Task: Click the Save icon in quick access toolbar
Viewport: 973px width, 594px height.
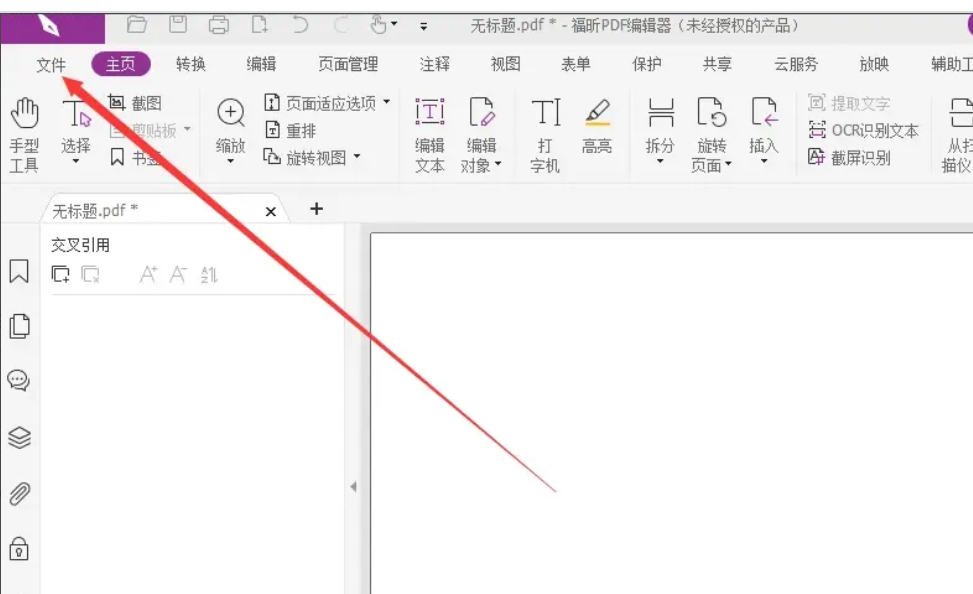Action: (178, 25)
